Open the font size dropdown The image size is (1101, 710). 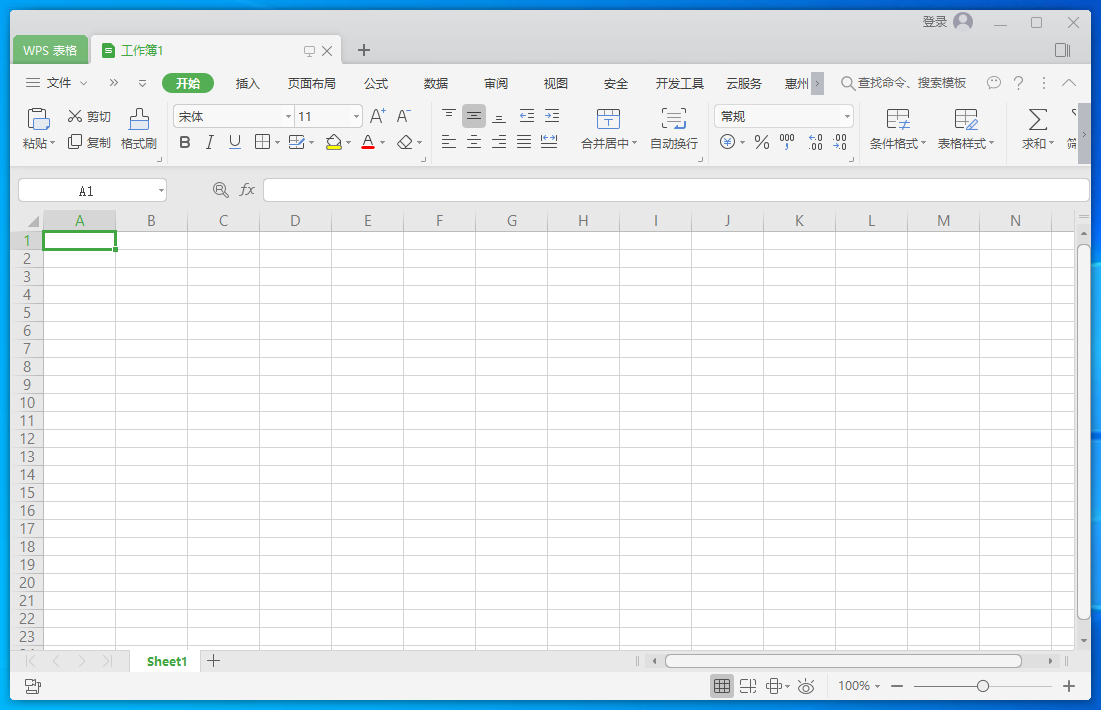357,117
